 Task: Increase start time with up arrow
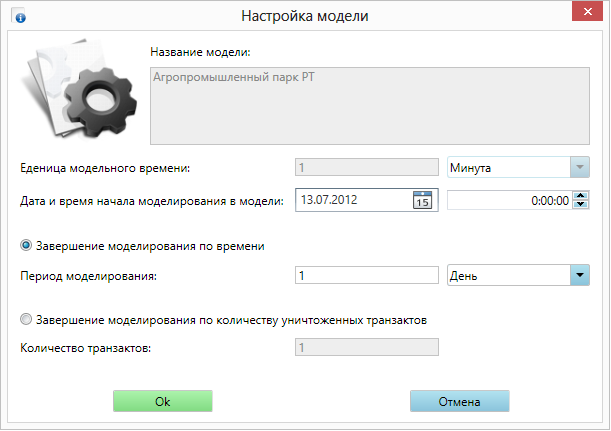(x=581, y=196)
